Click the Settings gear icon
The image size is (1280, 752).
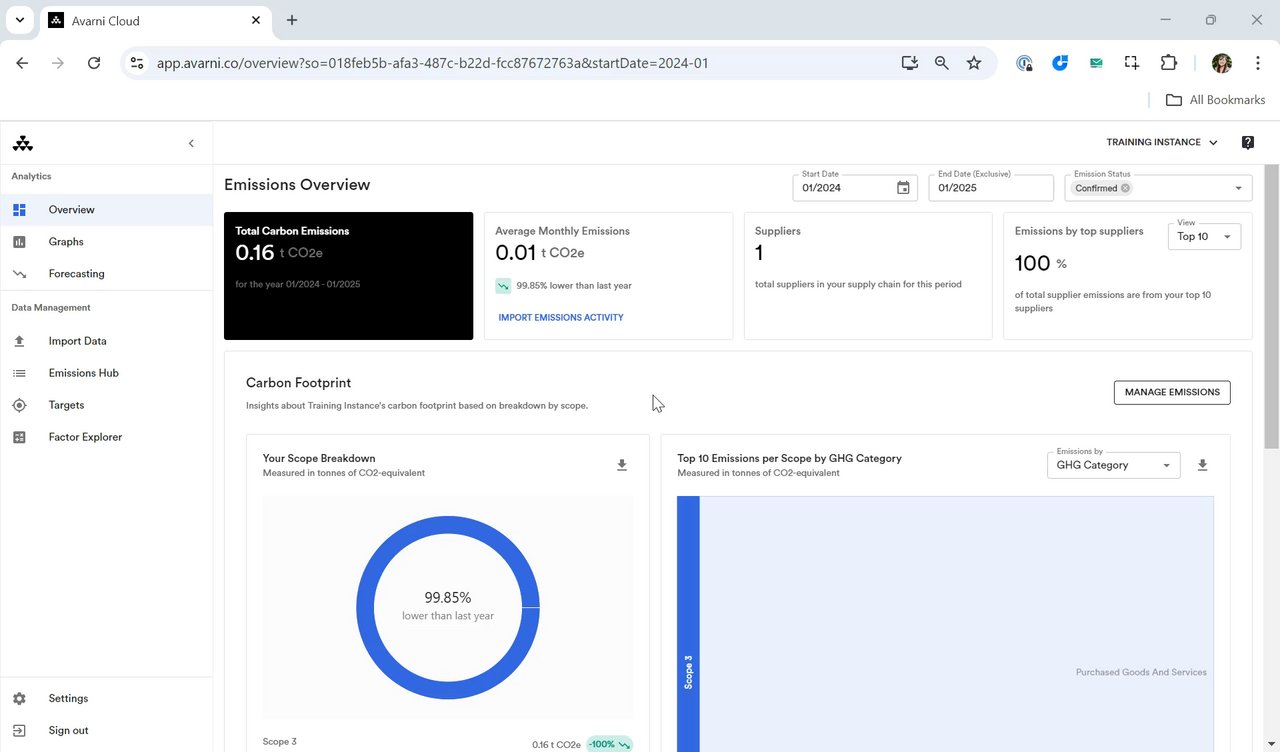tap(19, 699)
